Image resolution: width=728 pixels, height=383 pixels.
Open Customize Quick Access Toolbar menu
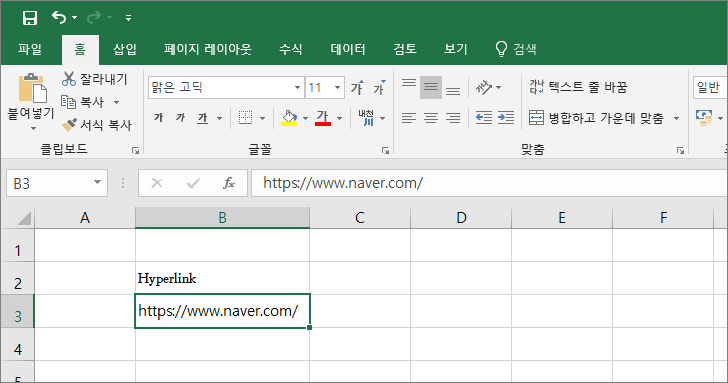click(x=128, y=18)
